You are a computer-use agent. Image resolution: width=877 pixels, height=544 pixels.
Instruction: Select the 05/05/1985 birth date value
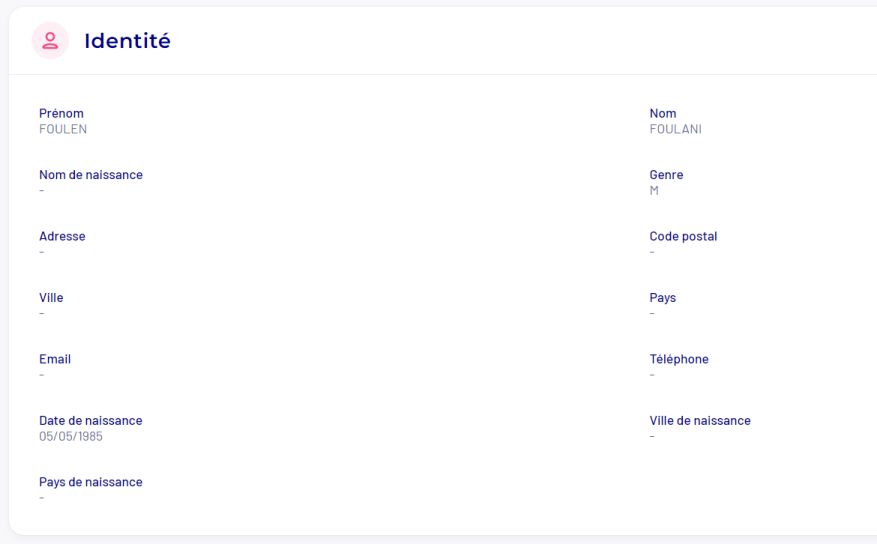click(x=71, y=437)
